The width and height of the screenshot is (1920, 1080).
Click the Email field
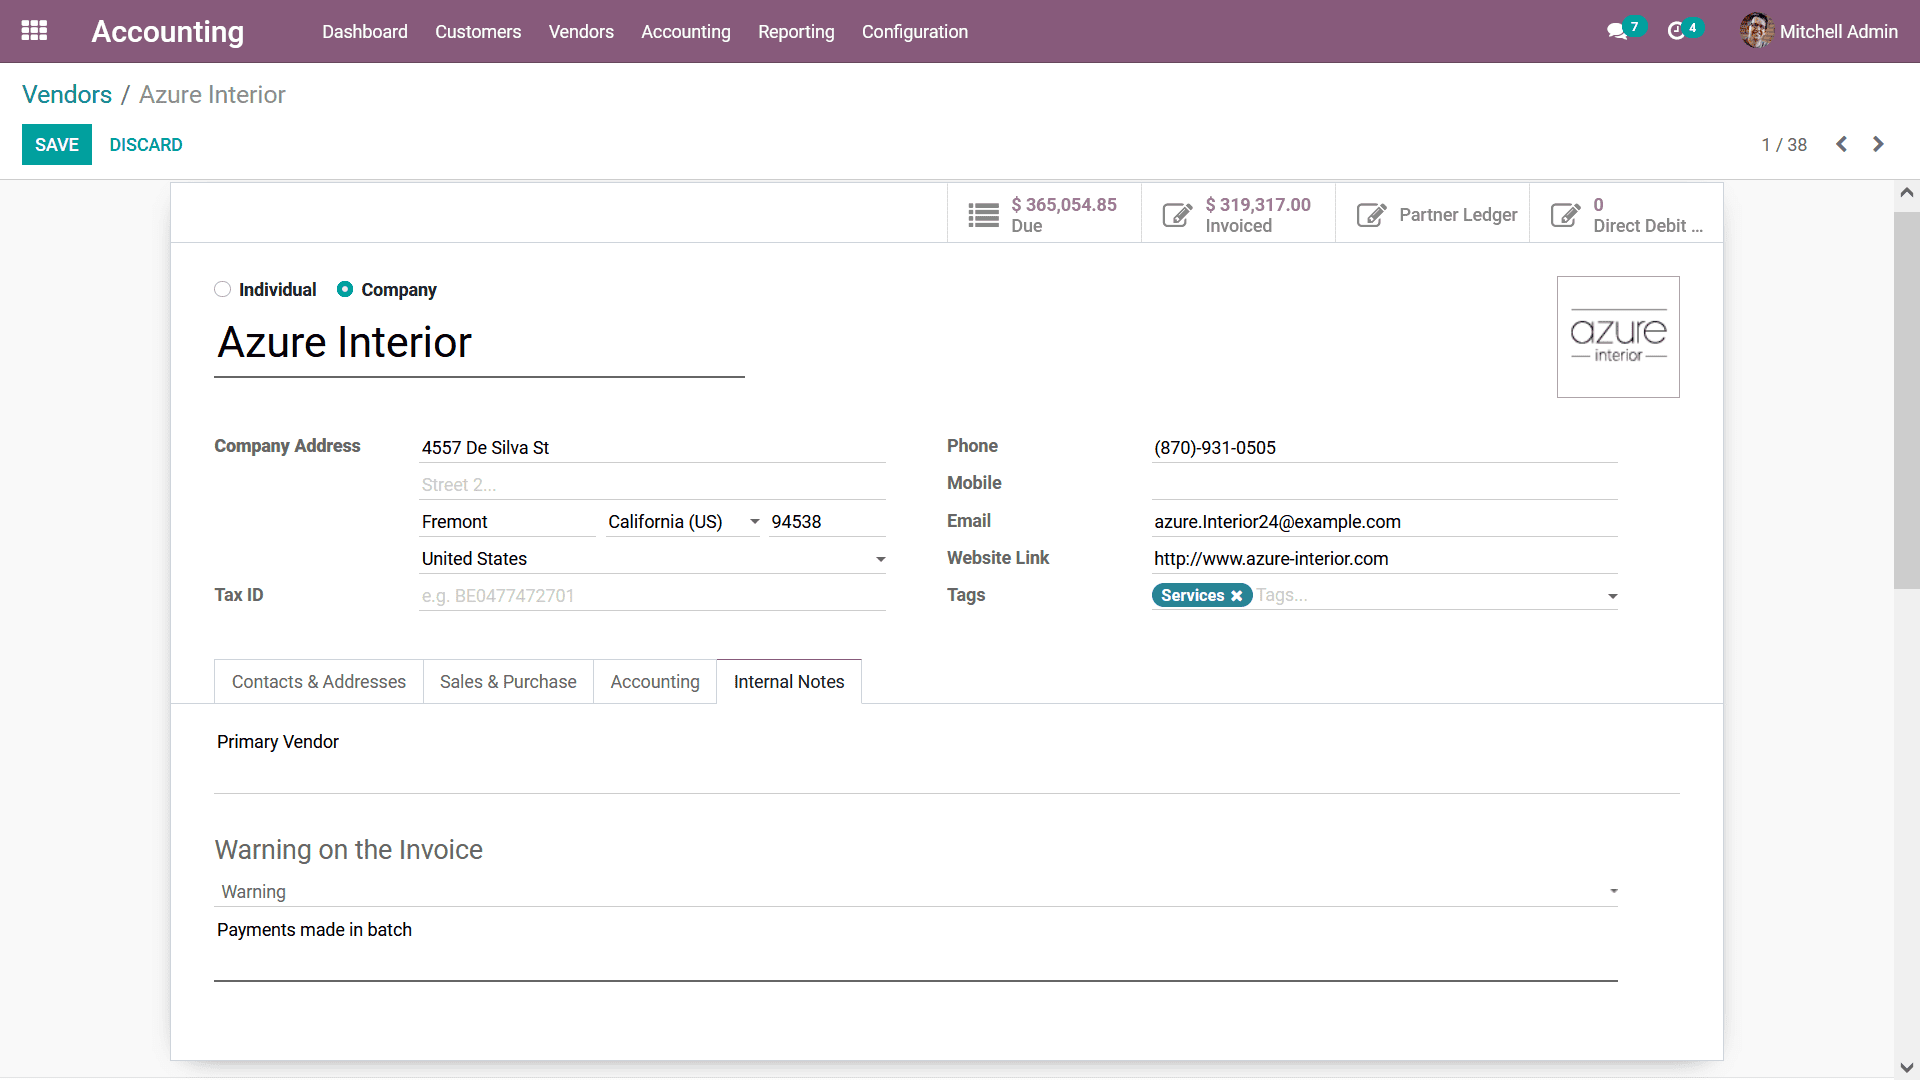[x=1384, y=522]
